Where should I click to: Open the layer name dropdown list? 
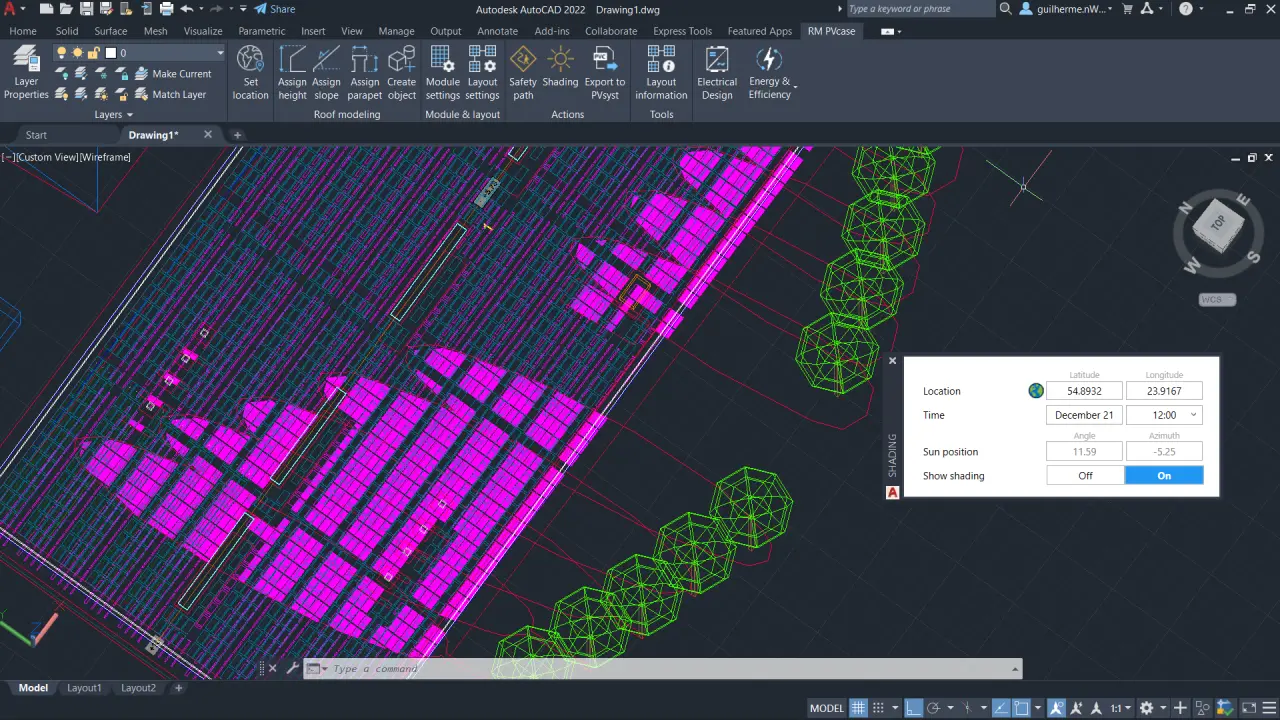pos(219,53)
